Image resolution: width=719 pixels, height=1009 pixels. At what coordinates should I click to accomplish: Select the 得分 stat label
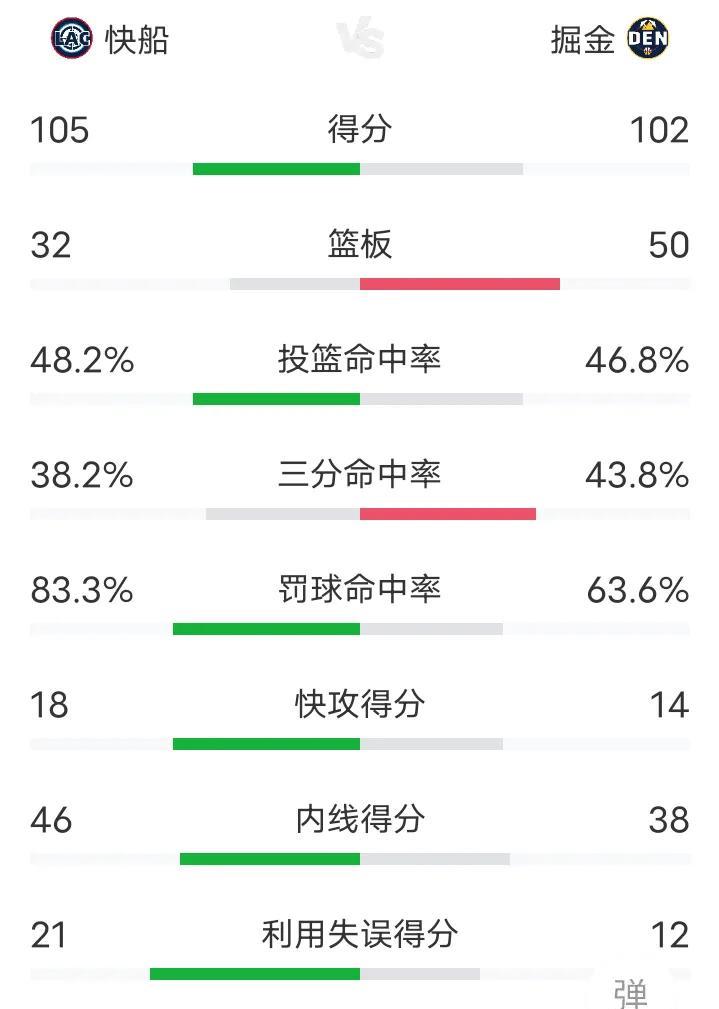pos(360,129)
